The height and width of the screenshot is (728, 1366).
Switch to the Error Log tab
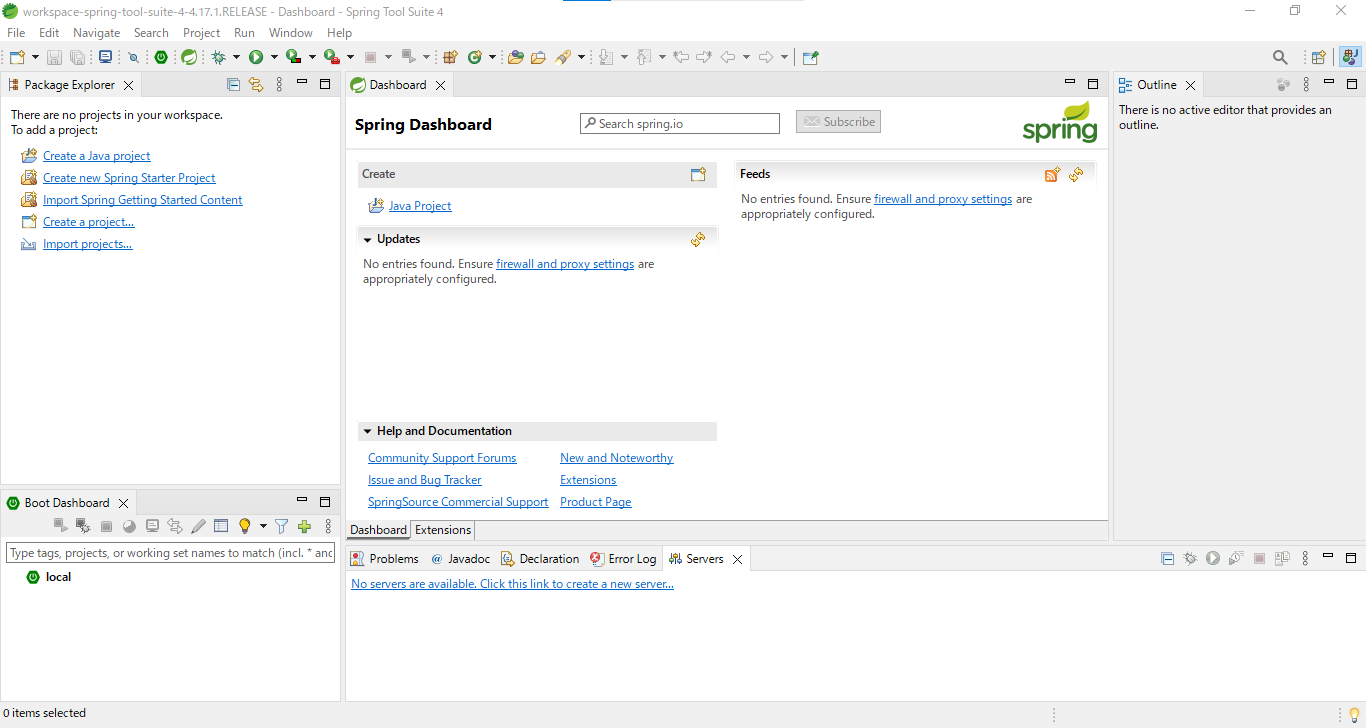pos(623,559)
